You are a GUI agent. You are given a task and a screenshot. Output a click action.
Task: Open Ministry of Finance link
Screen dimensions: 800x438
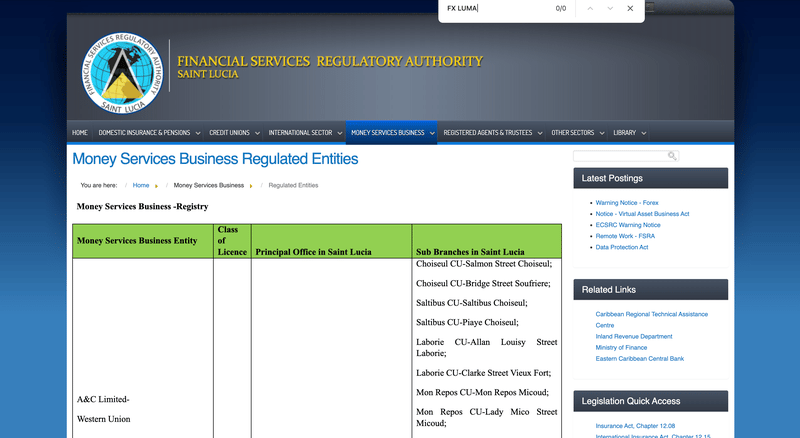click(x=621, y=348)
